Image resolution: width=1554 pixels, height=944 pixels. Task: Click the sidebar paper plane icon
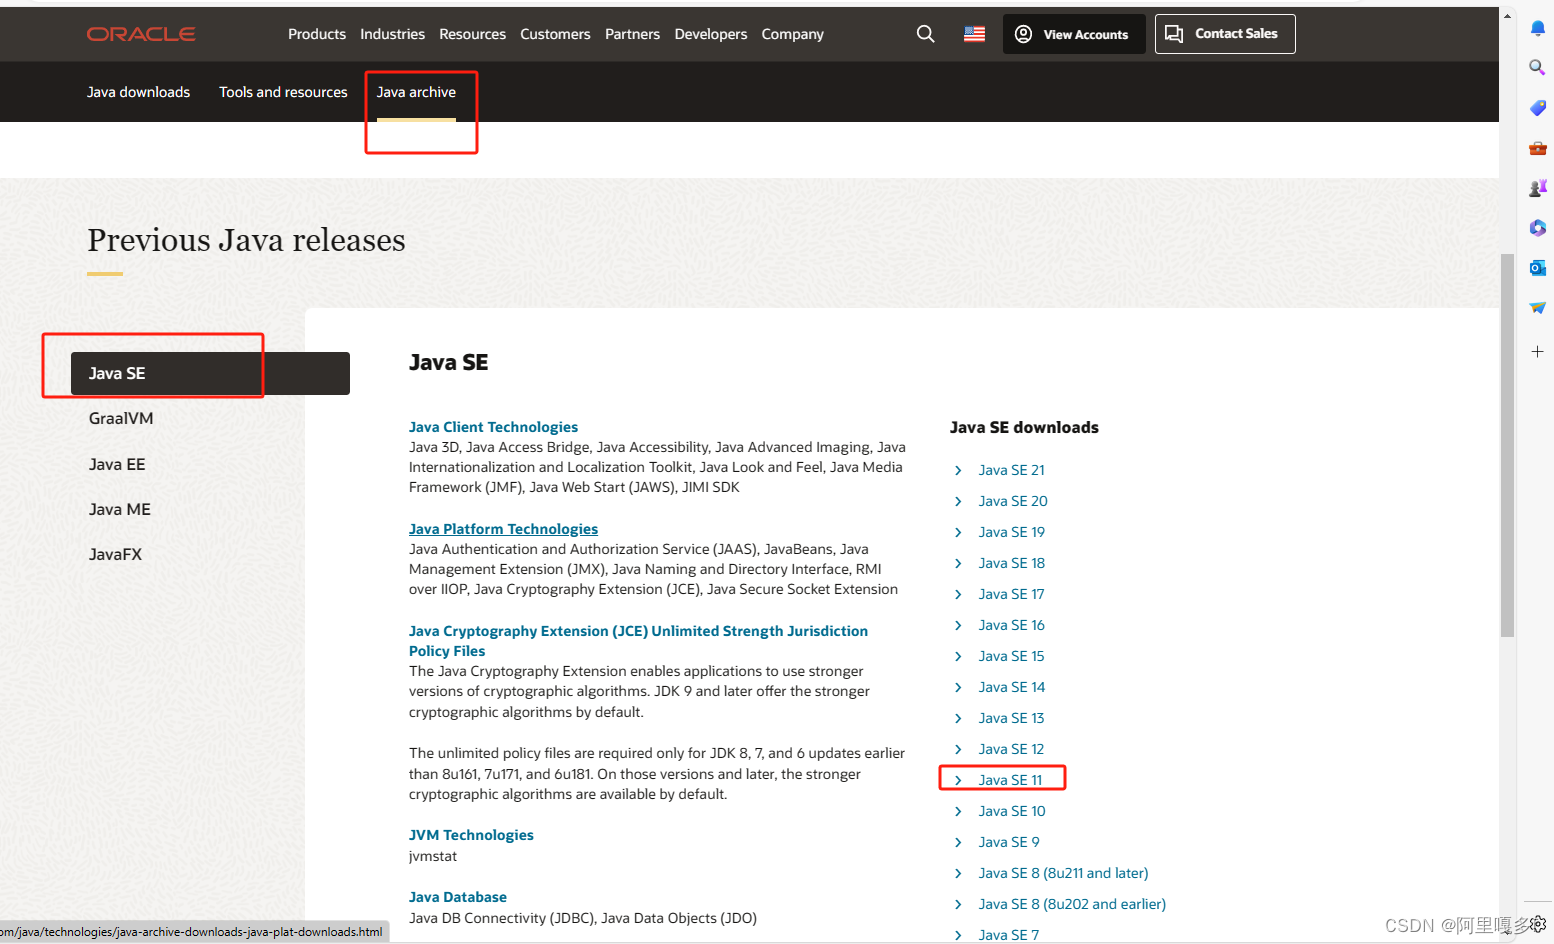pyautogui.click(x=1538, y=308)
